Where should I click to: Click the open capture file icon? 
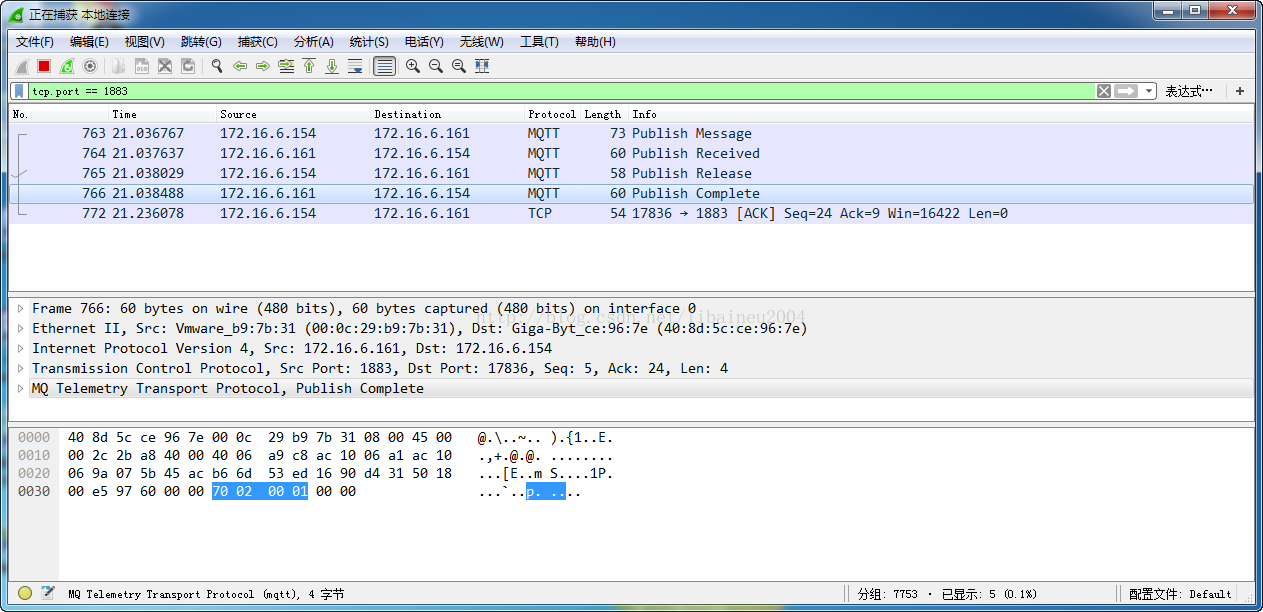click(x=118, y=66)
